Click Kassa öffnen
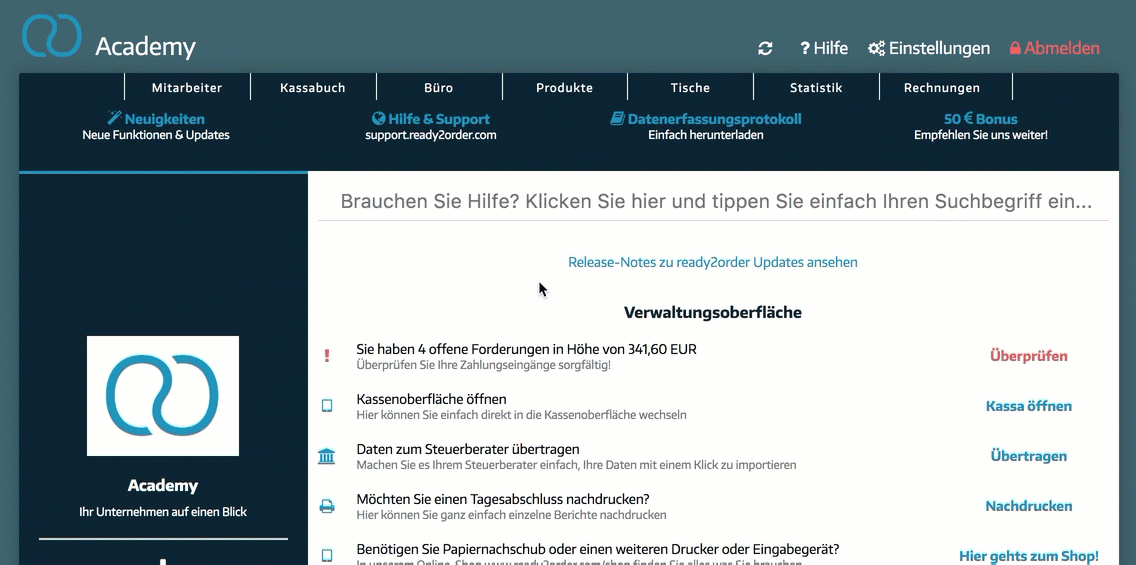This screenshot has width=1136, height=565. [1028, 406]
